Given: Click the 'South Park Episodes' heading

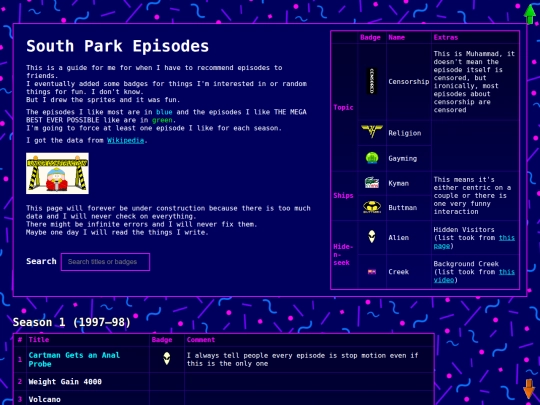Looking at the screenshot, I should [x=117, y=46].
